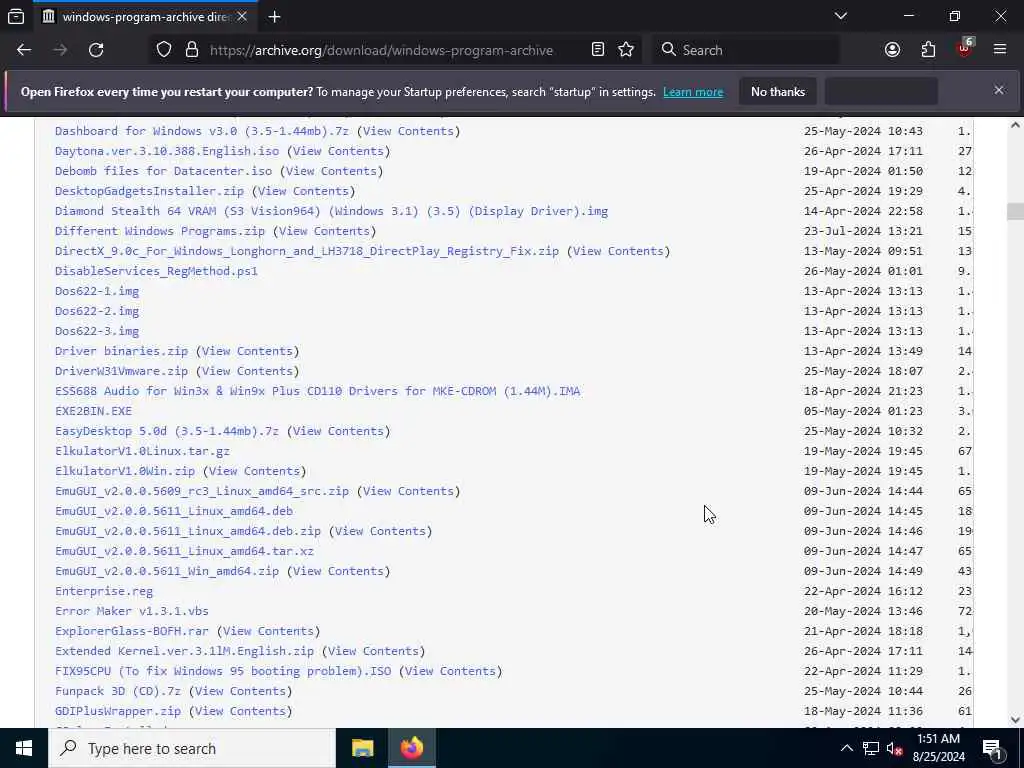Focus the address bar URL
This screenshot has width=1024, height=768.
tap(381, 50)
